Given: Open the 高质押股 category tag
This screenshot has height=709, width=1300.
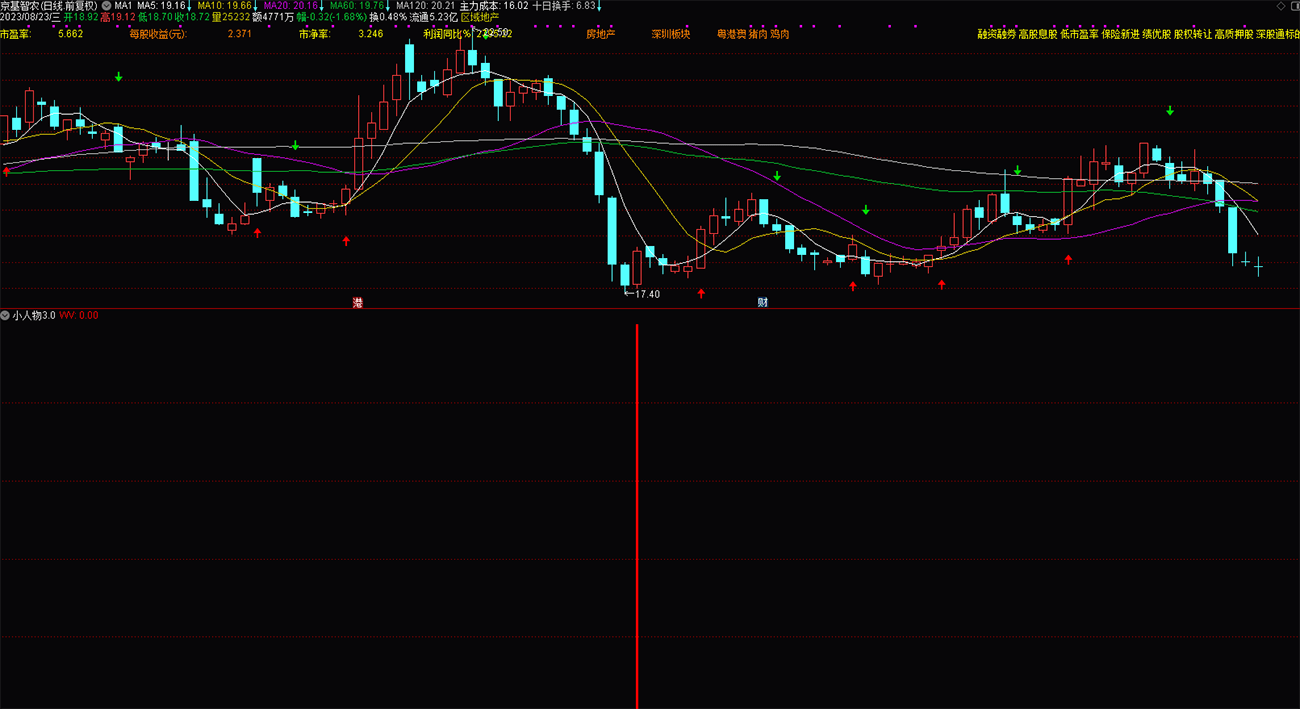Looking at the screenshot, I should coord(1233,34).
